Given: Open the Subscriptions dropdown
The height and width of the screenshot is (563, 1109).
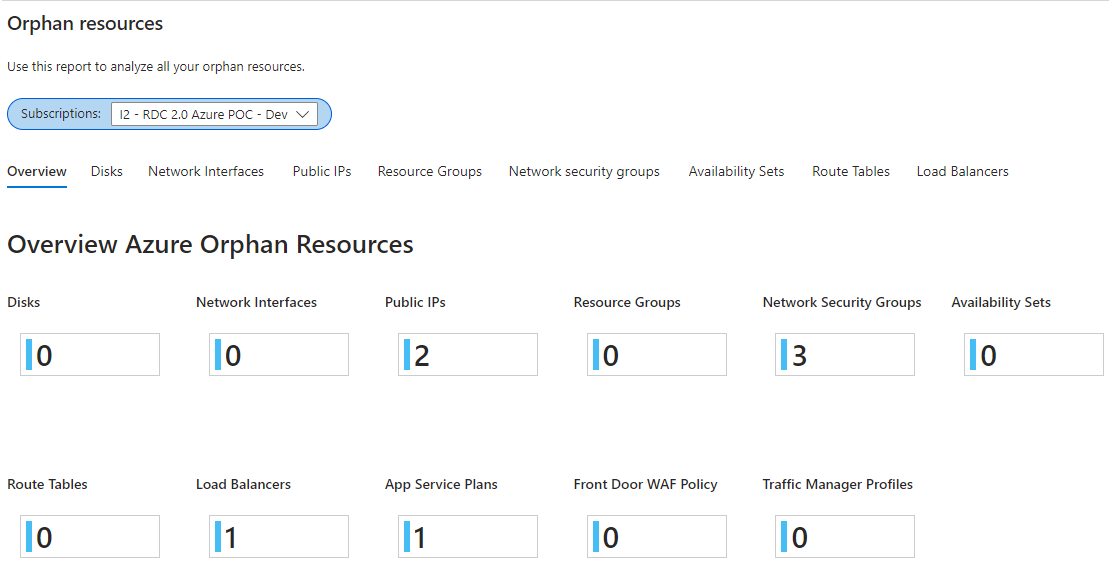Looking at the screenshot, I should pyautogui.click(x=214, y=114).
